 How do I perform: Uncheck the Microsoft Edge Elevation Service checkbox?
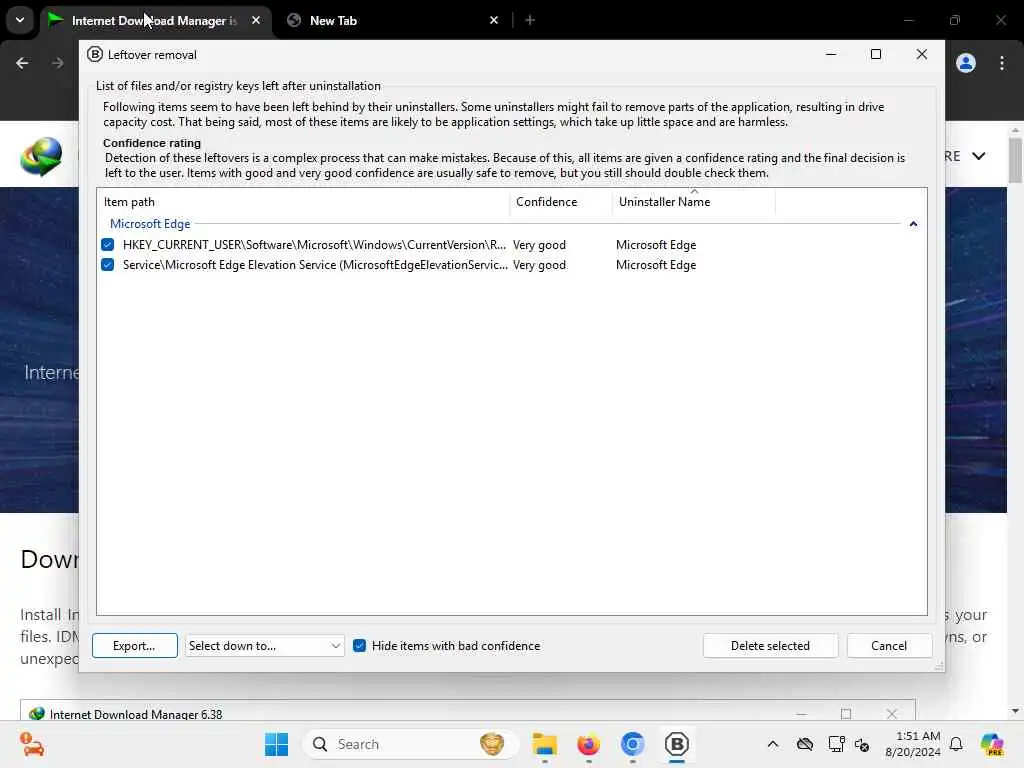(x=108, y=264)
